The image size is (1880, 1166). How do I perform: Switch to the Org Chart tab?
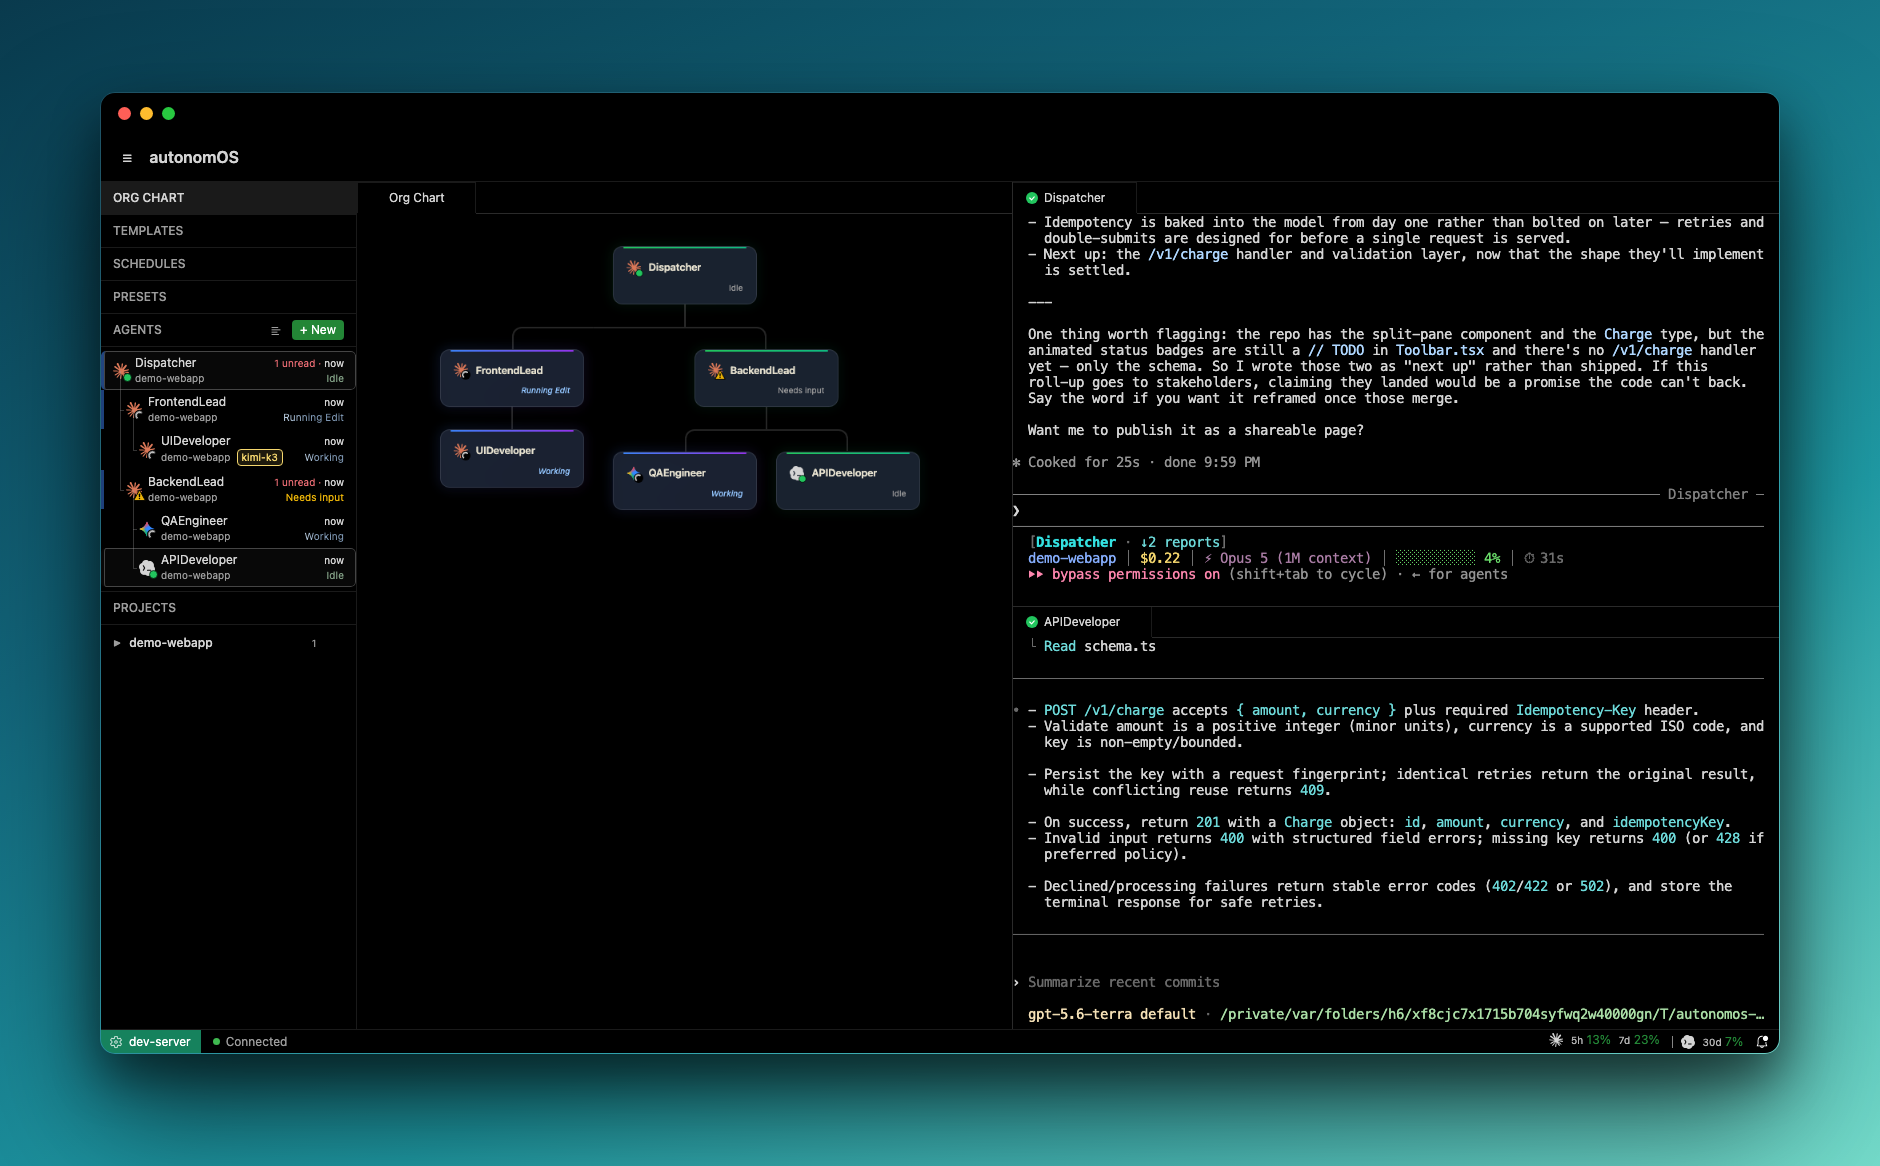pyautogui.click(x=417, y=198)
